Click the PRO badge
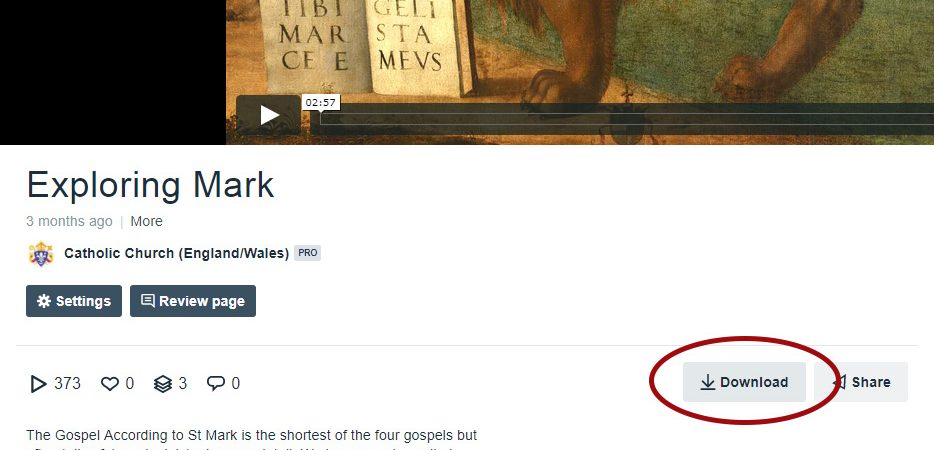 pyautogui.click(x=307, y=253)
